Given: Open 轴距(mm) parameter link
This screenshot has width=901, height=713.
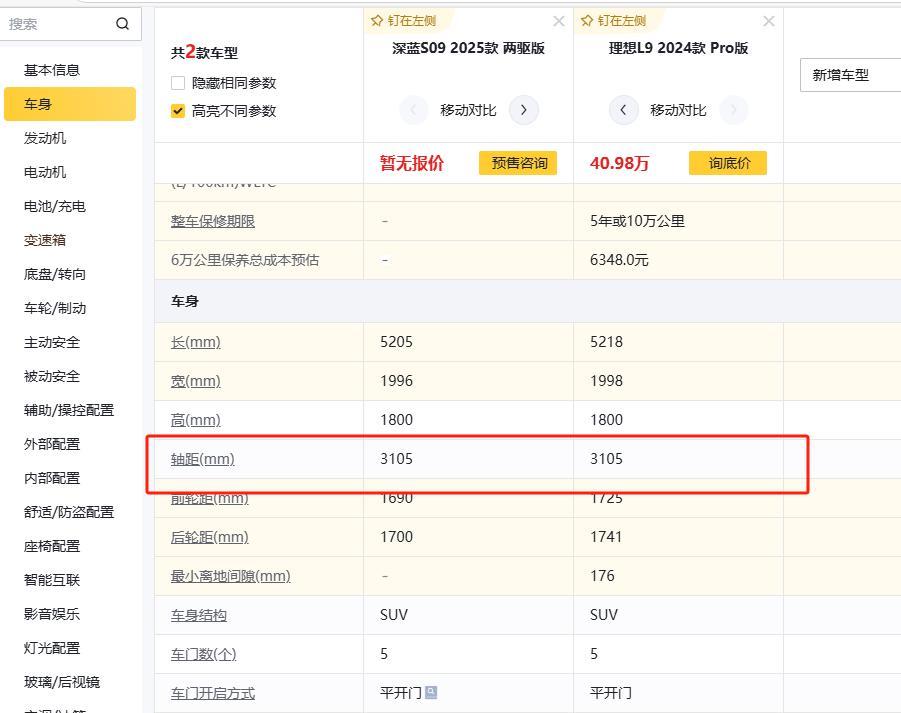Looking at the screenshot, I should click(x=202, y=459).
